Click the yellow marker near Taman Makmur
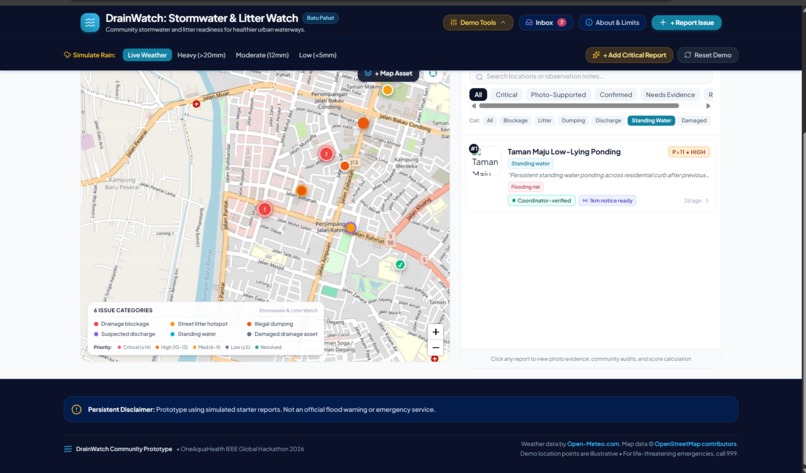Image resolution: width=806 pixels, height=473 pixels. click(x=388, y=90)
